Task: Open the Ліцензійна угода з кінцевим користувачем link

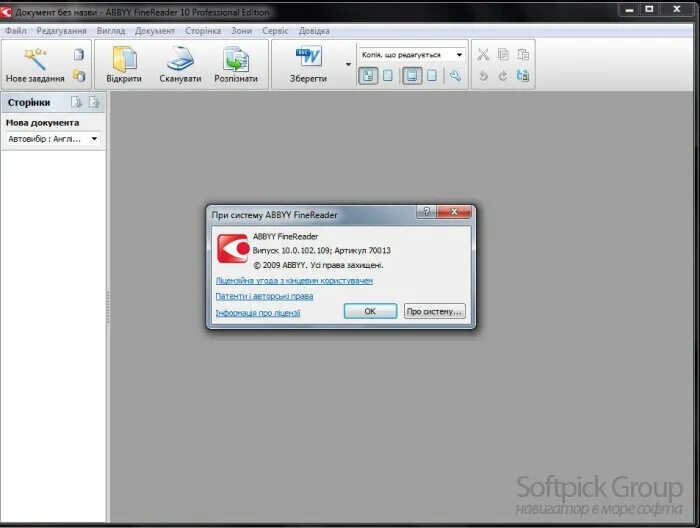Action: tap(294, 281)
